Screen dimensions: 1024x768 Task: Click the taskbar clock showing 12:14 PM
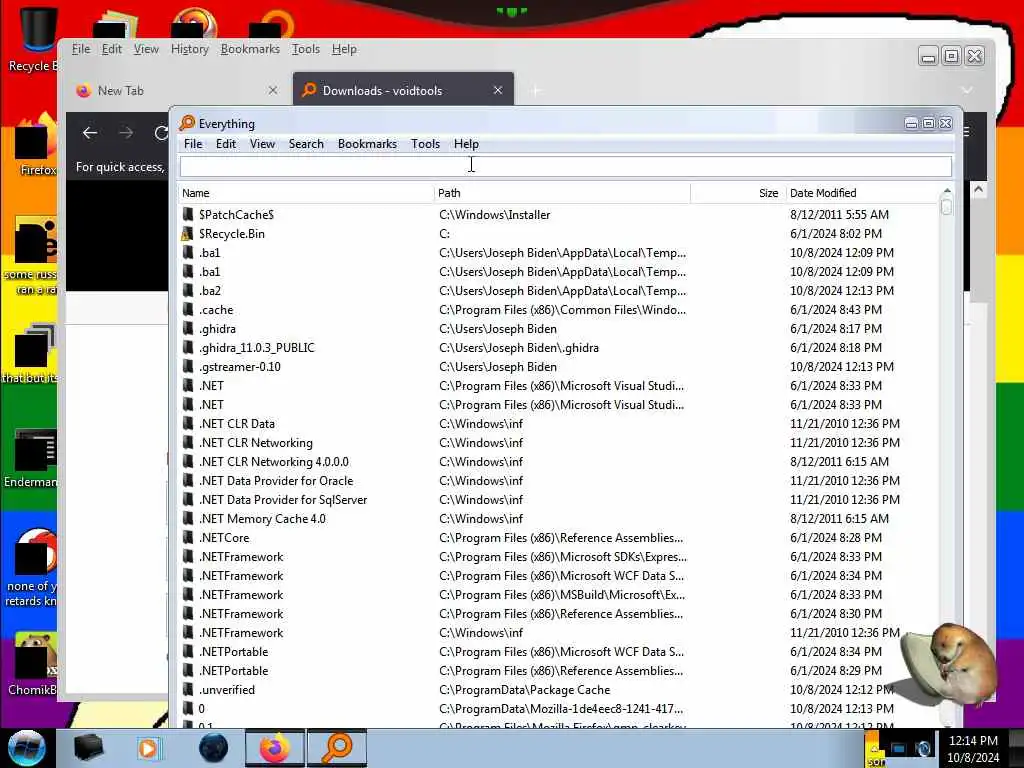click(973, 749)
